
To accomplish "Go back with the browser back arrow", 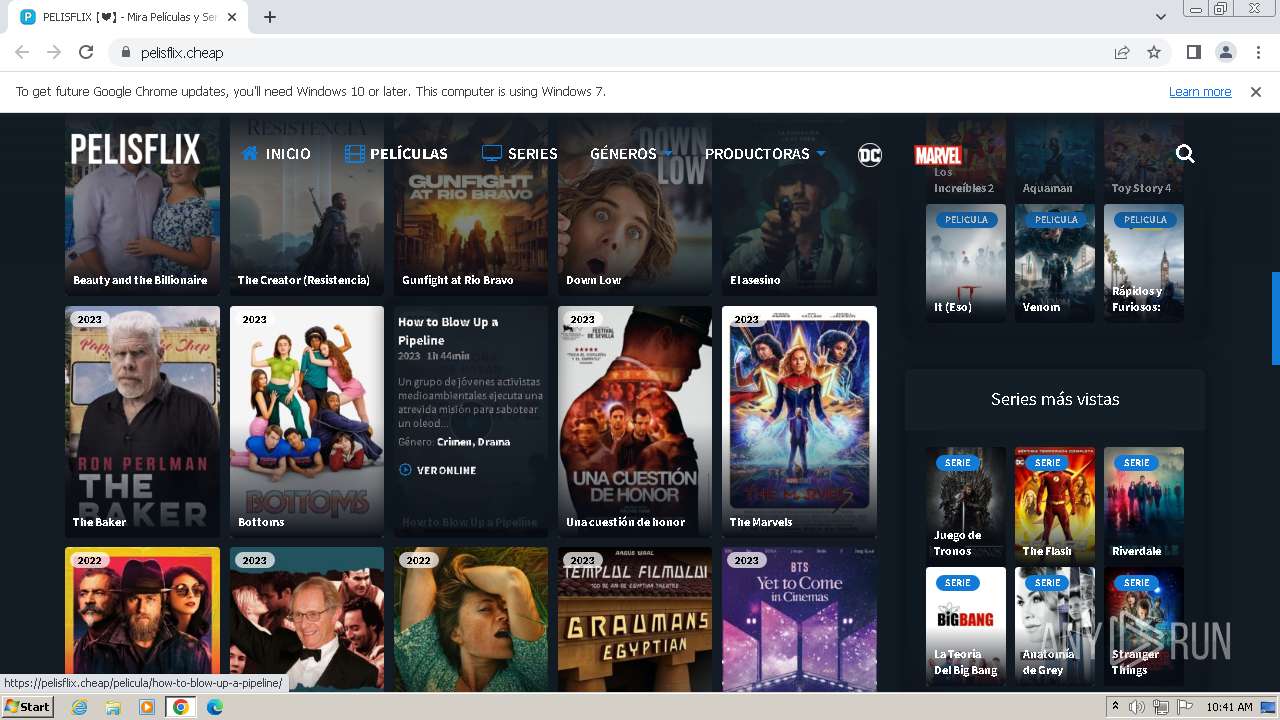I will 22,52.
